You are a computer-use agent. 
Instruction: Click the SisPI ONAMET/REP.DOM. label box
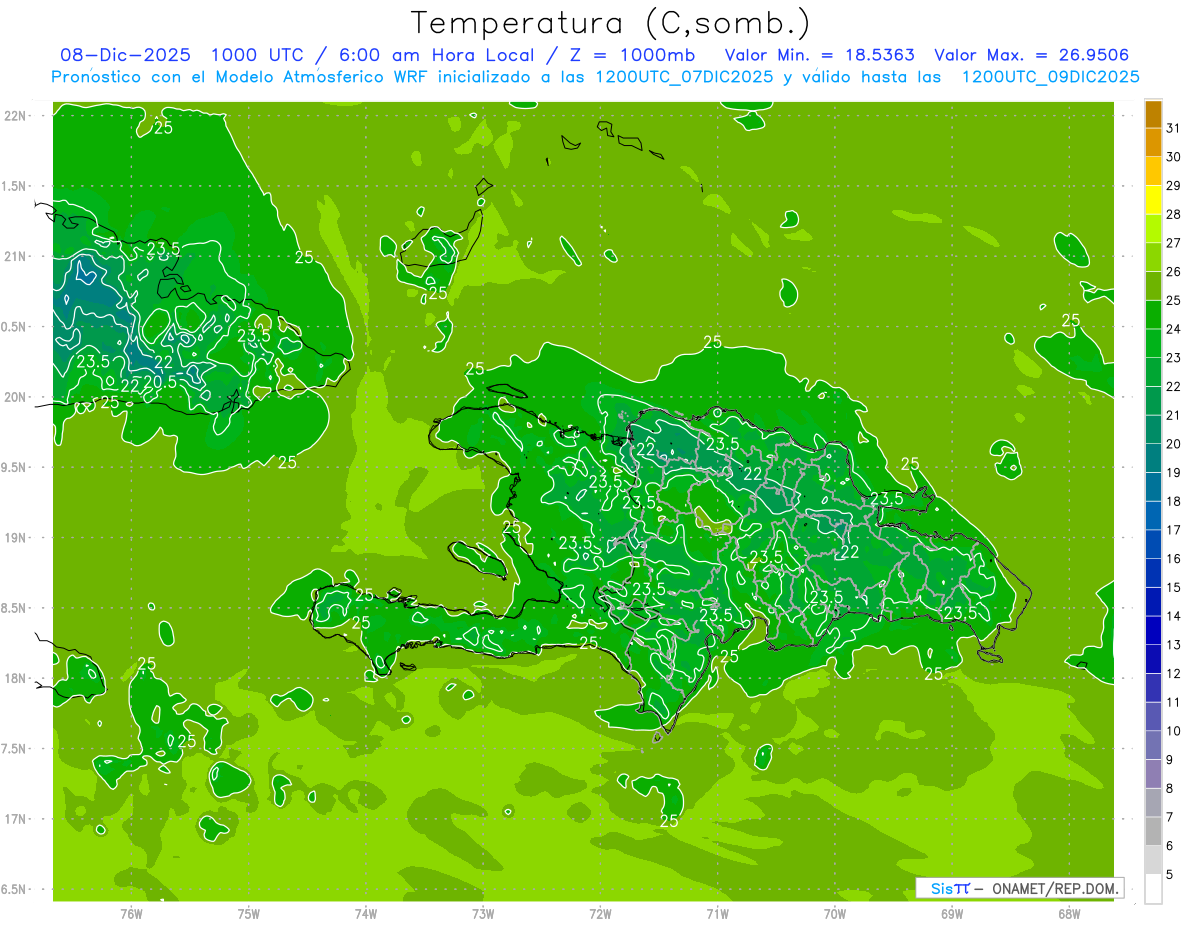(x=1019, y=888)
